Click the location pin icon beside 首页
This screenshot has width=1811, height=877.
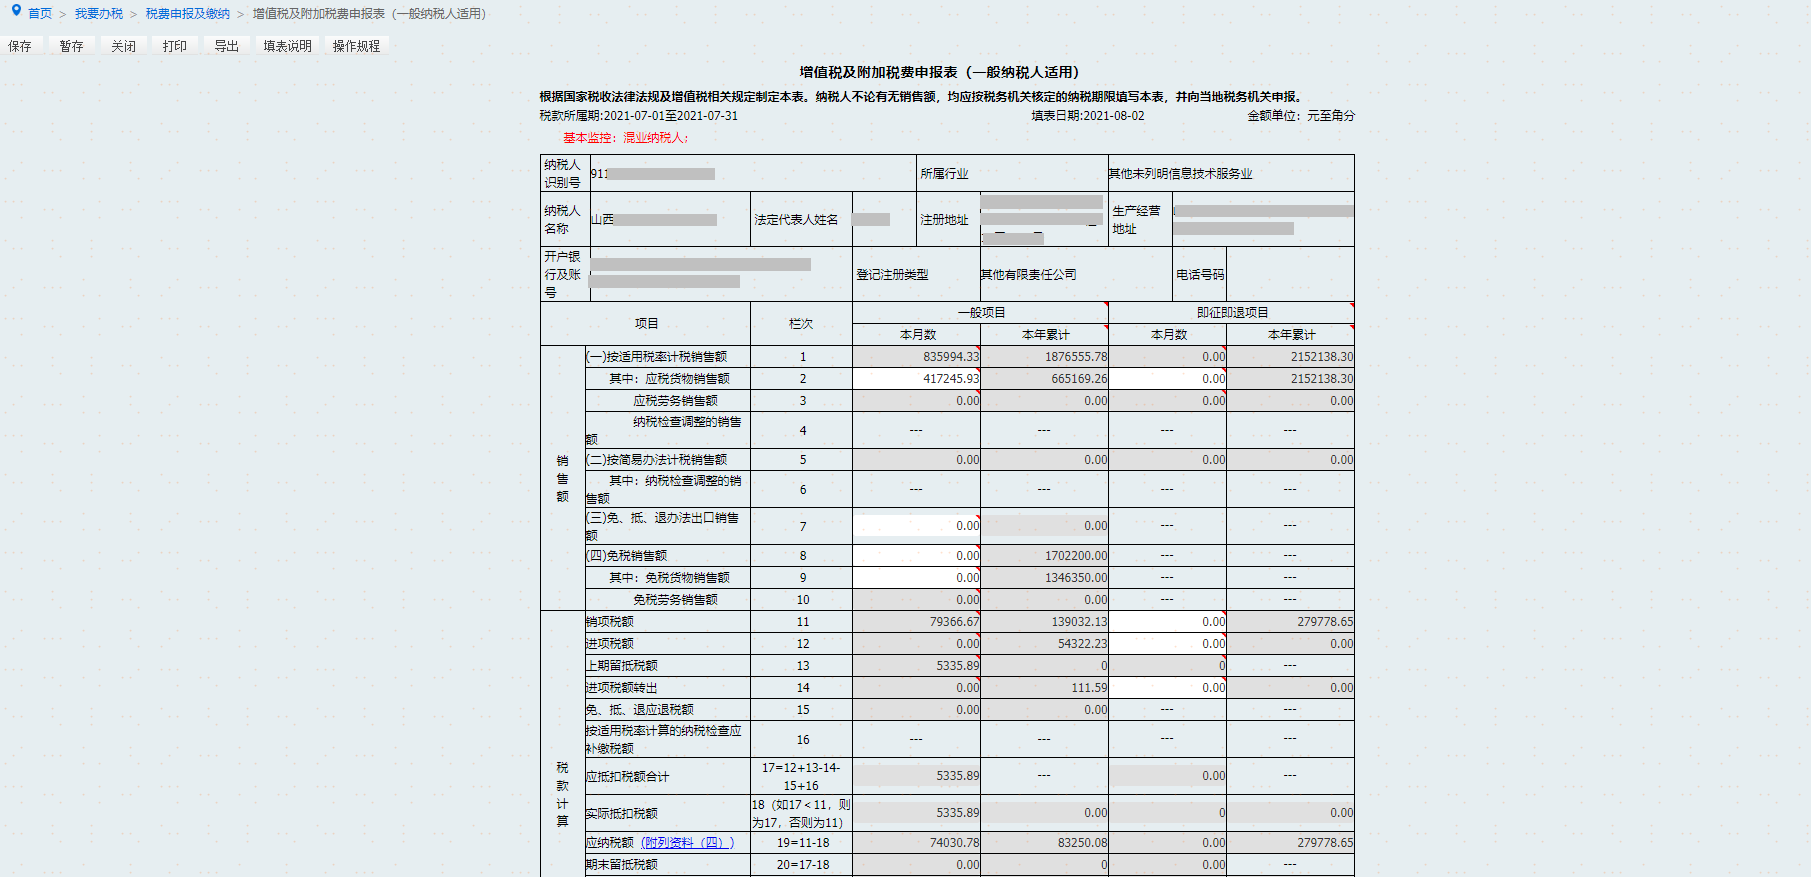tap(16, 12)
